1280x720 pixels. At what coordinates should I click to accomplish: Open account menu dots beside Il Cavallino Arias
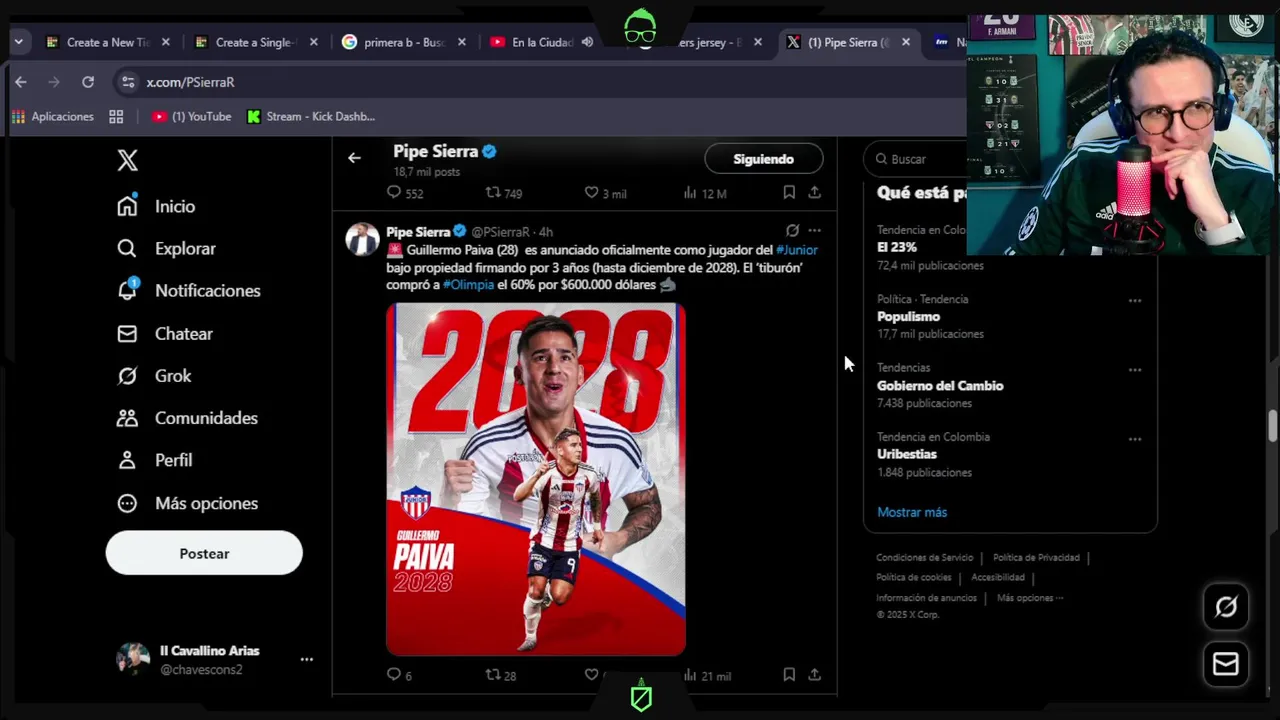[x=306, y=659]
